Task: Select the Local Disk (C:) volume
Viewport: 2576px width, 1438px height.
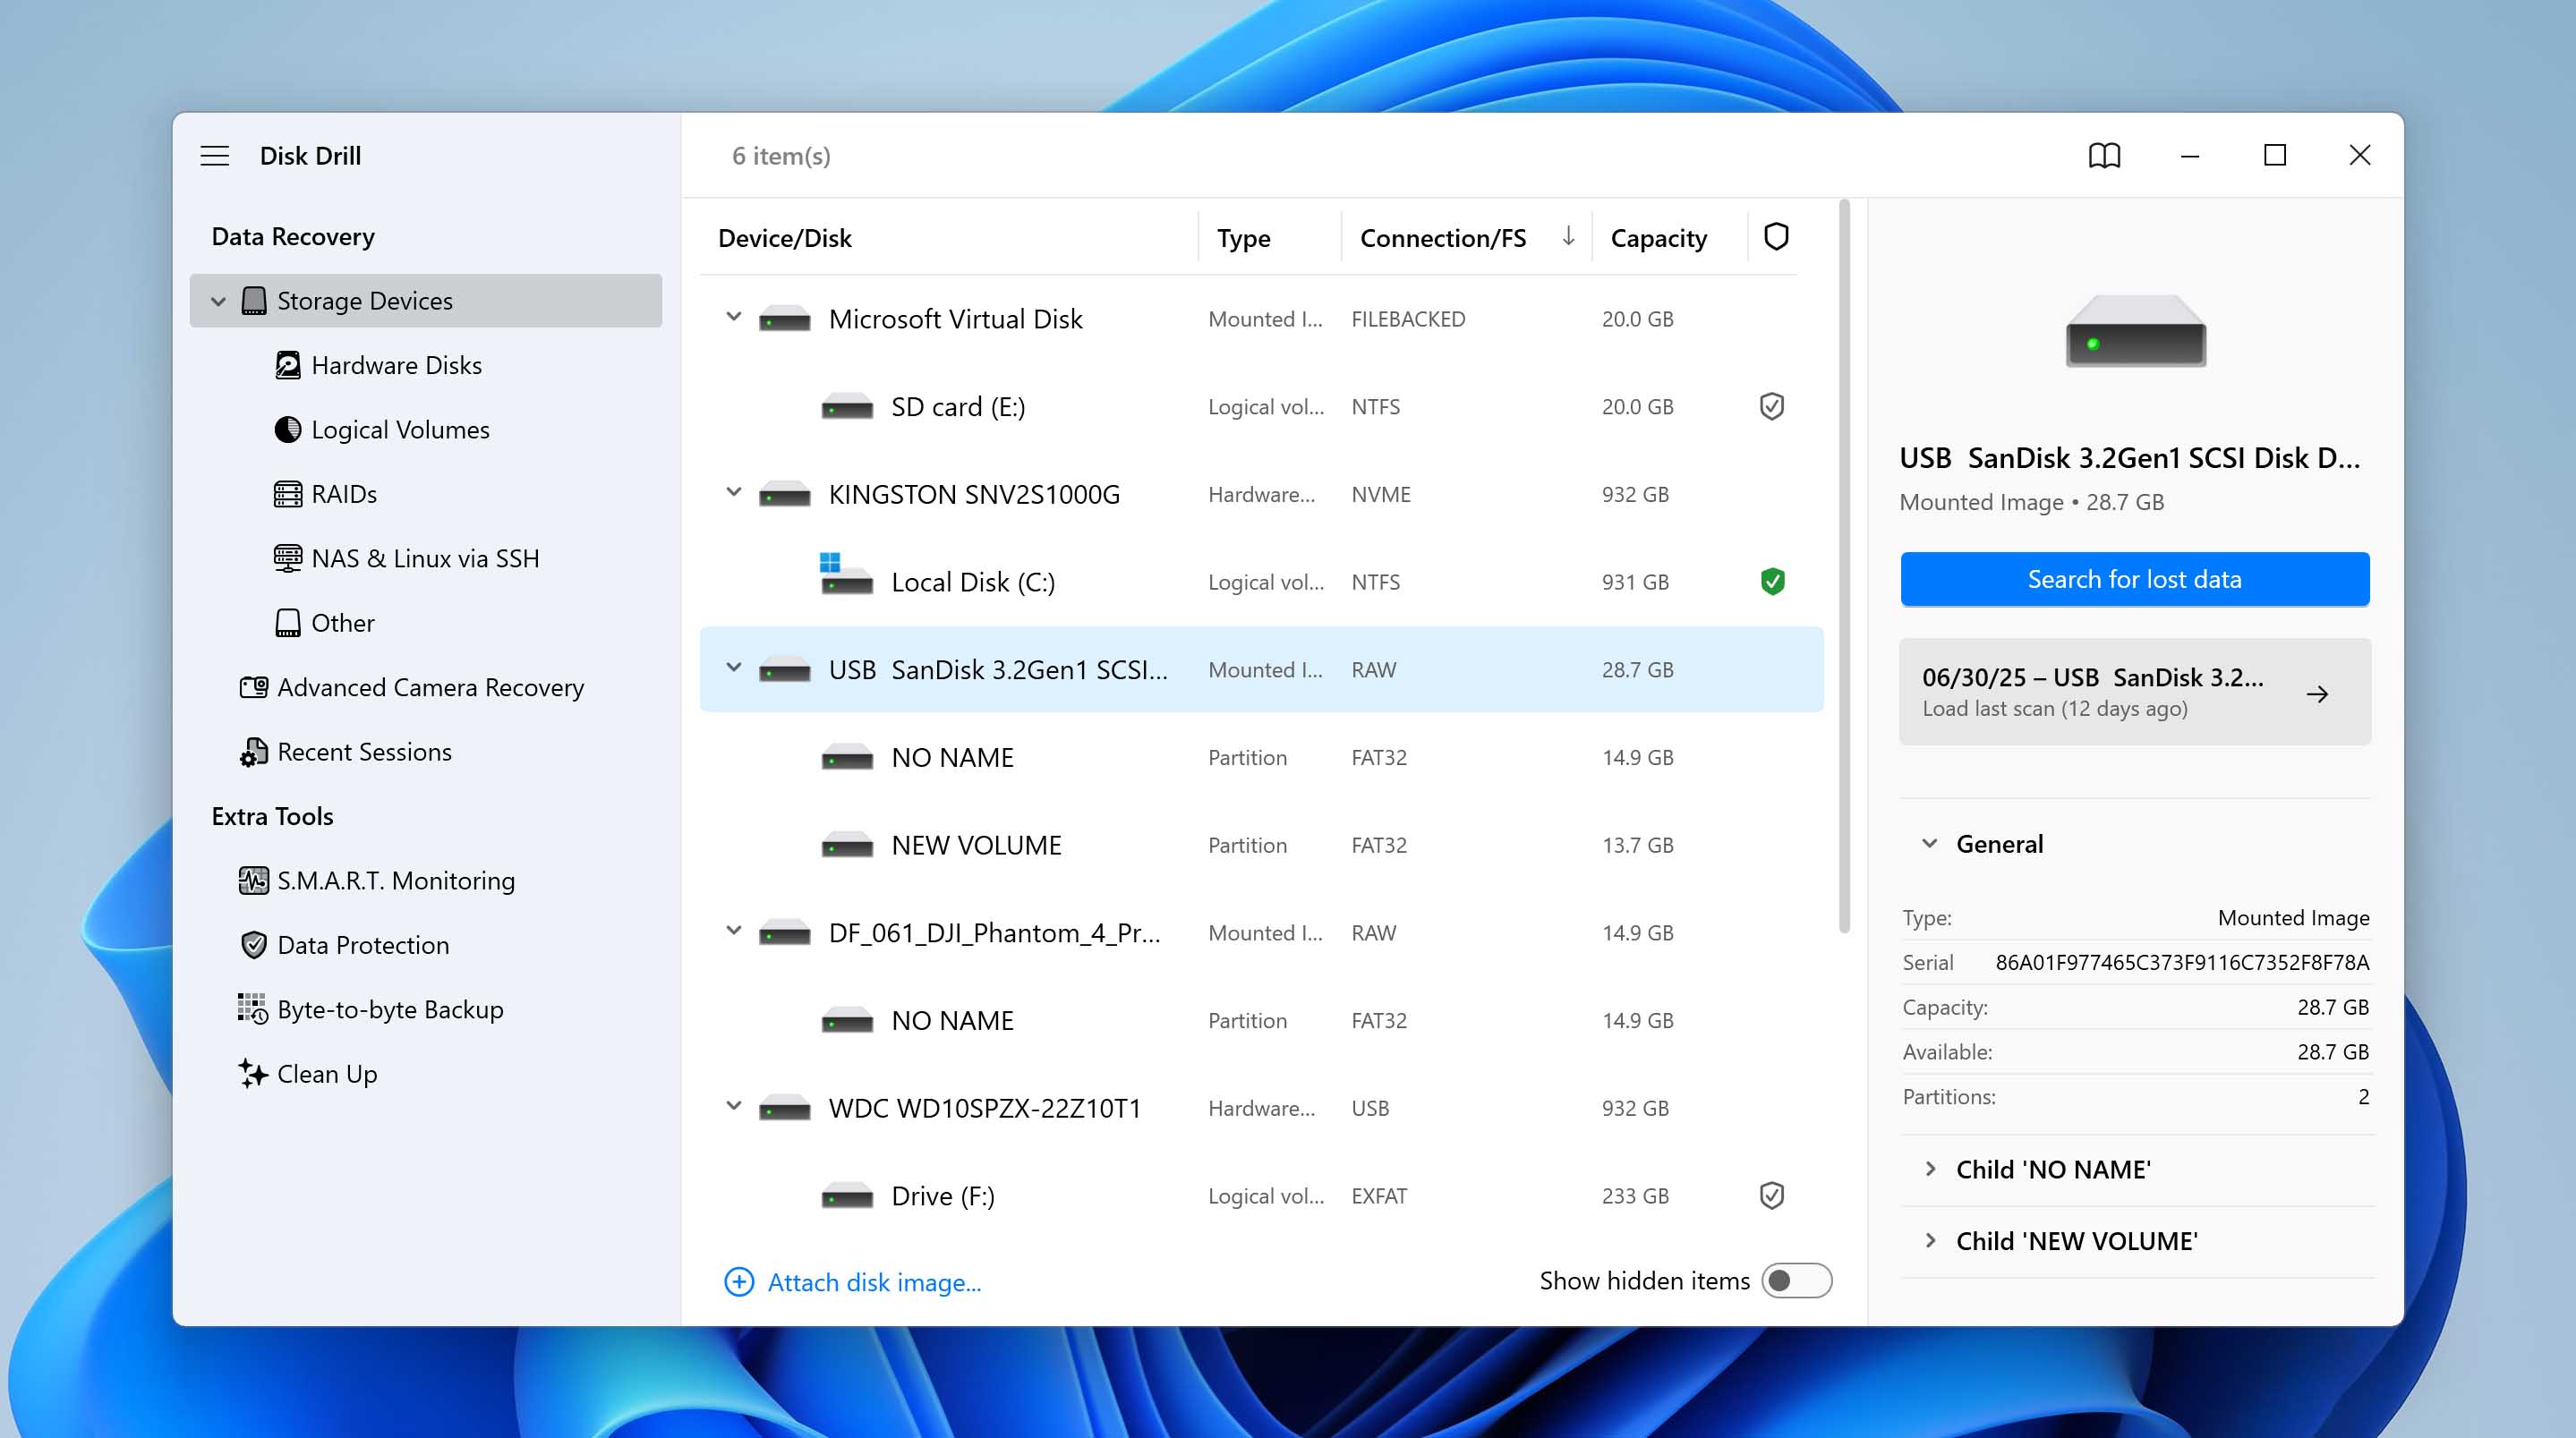Action: tap(1261, 581)
